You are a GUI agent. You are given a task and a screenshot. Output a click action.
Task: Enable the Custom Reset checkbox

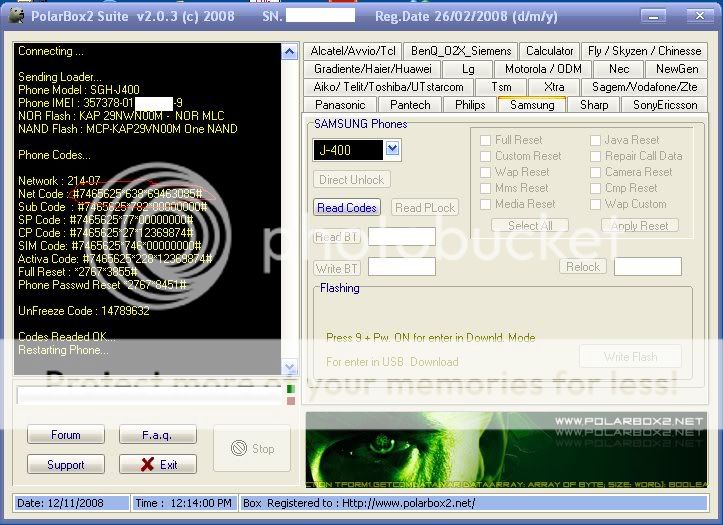[x=485, y=156]
